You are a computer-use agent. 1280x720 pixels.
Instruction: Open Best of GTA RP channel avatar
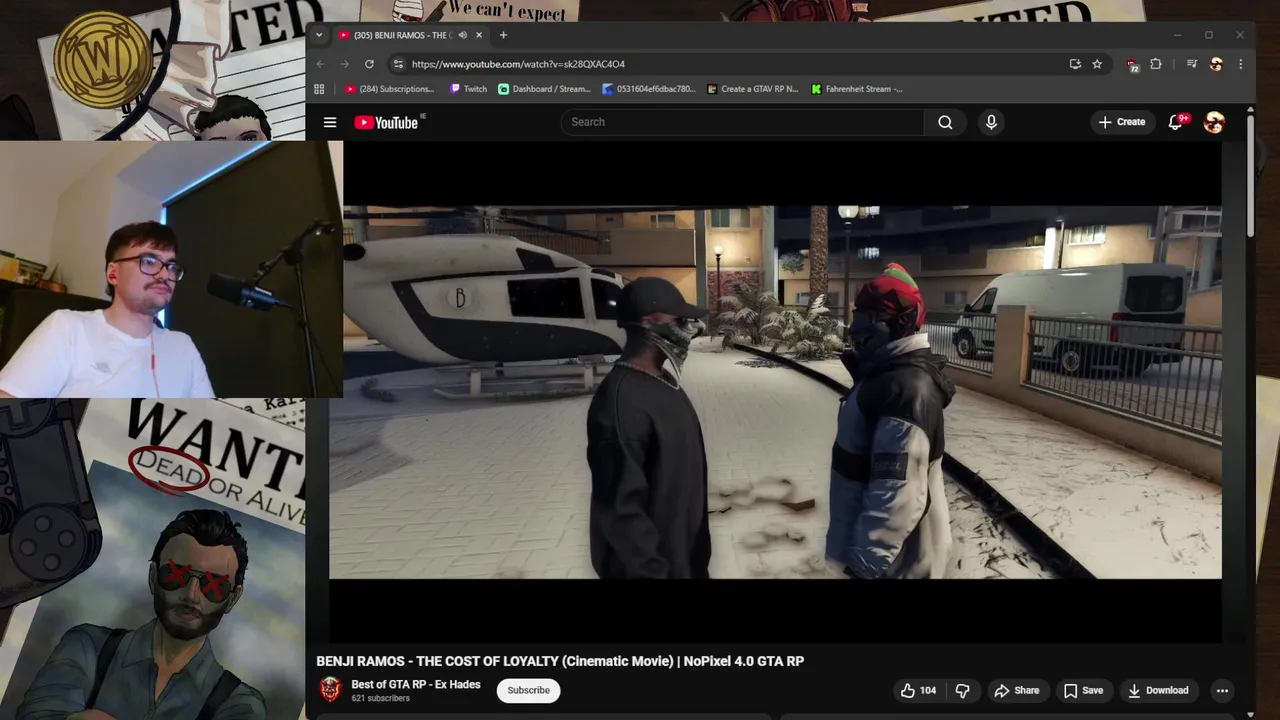coord(330,689)
